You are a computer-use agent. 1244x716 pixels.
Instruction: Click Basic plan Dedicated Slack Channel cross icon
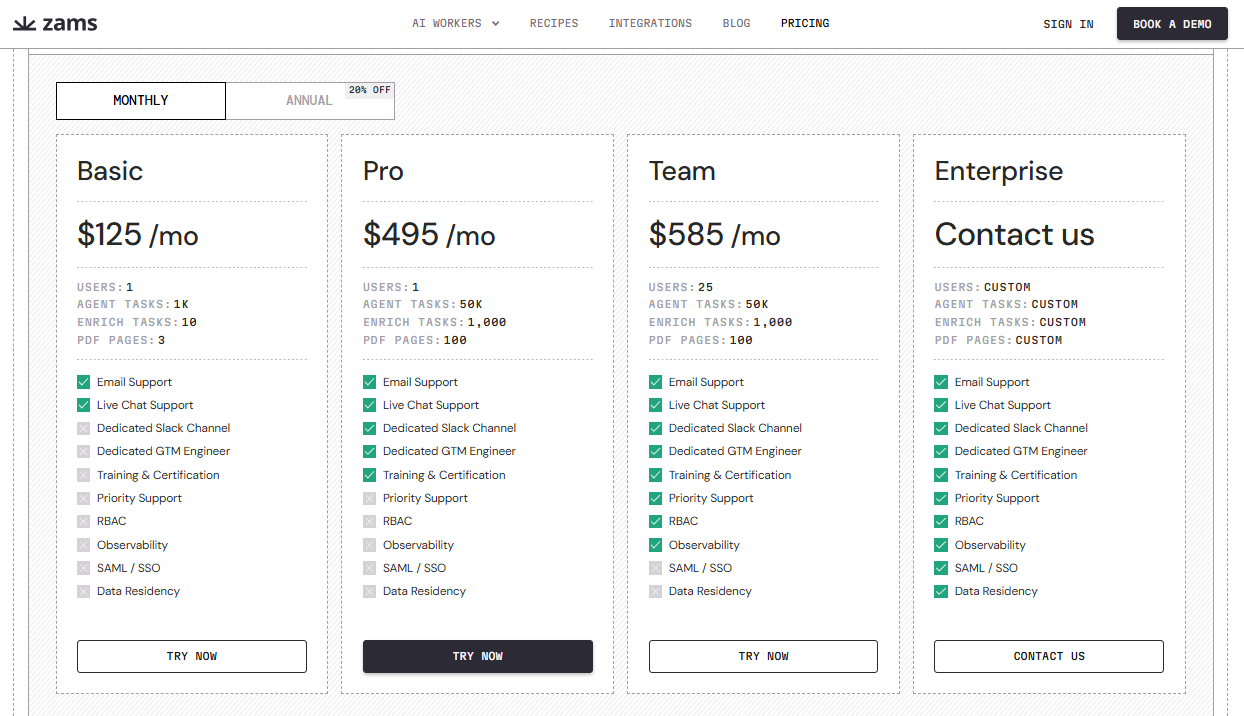(84, 428)
